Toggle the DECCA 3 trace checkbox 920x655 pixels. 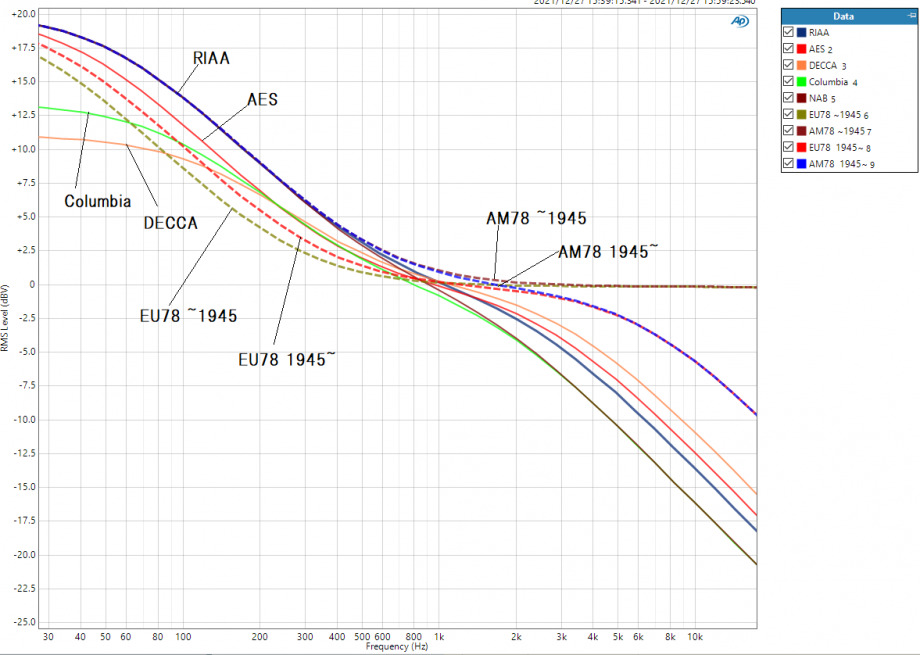coord(789,65)
